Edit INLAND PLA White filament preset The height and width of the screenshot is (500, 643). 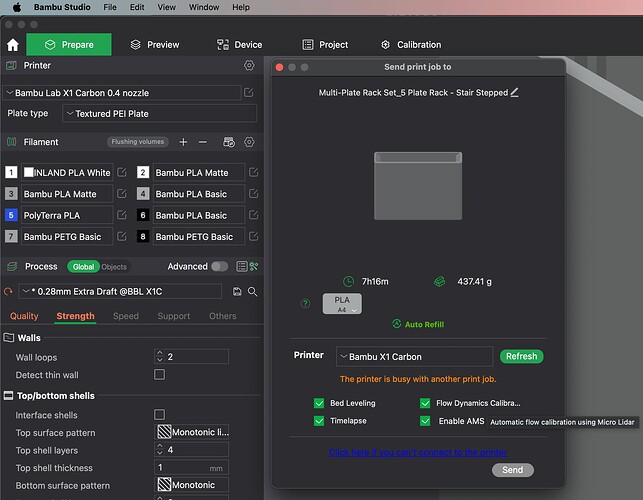click(x=122, y=172)
